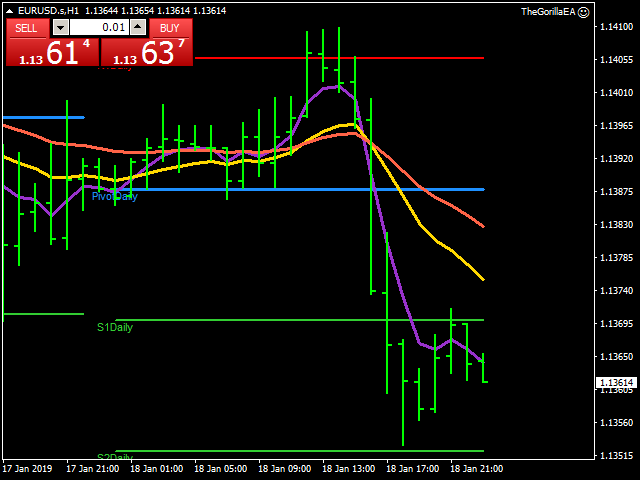Image resolution: width=640 pixels, height=480 pixels.
Task: Click the 18 Jan 01:00 time label
Action: coord(156,469)
